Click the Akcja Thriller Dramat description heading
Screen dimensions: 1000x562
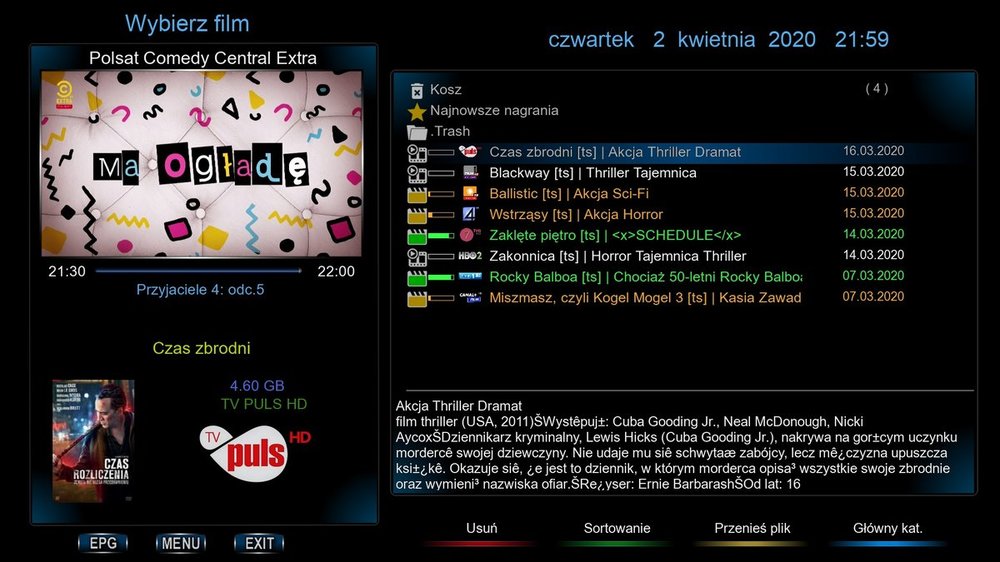click(459, 406)
